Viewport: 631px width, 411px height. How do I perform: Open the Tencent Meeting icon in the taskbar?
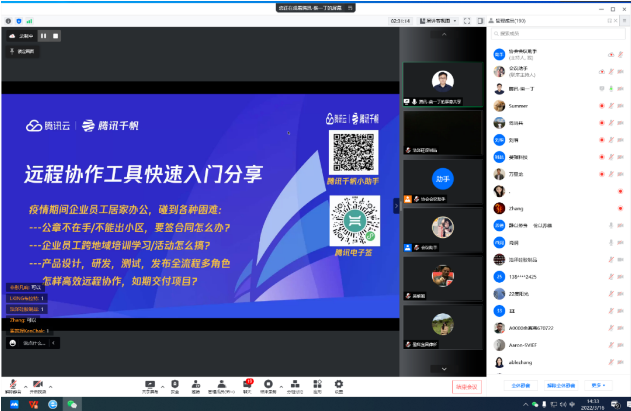[x=14, y=404]
